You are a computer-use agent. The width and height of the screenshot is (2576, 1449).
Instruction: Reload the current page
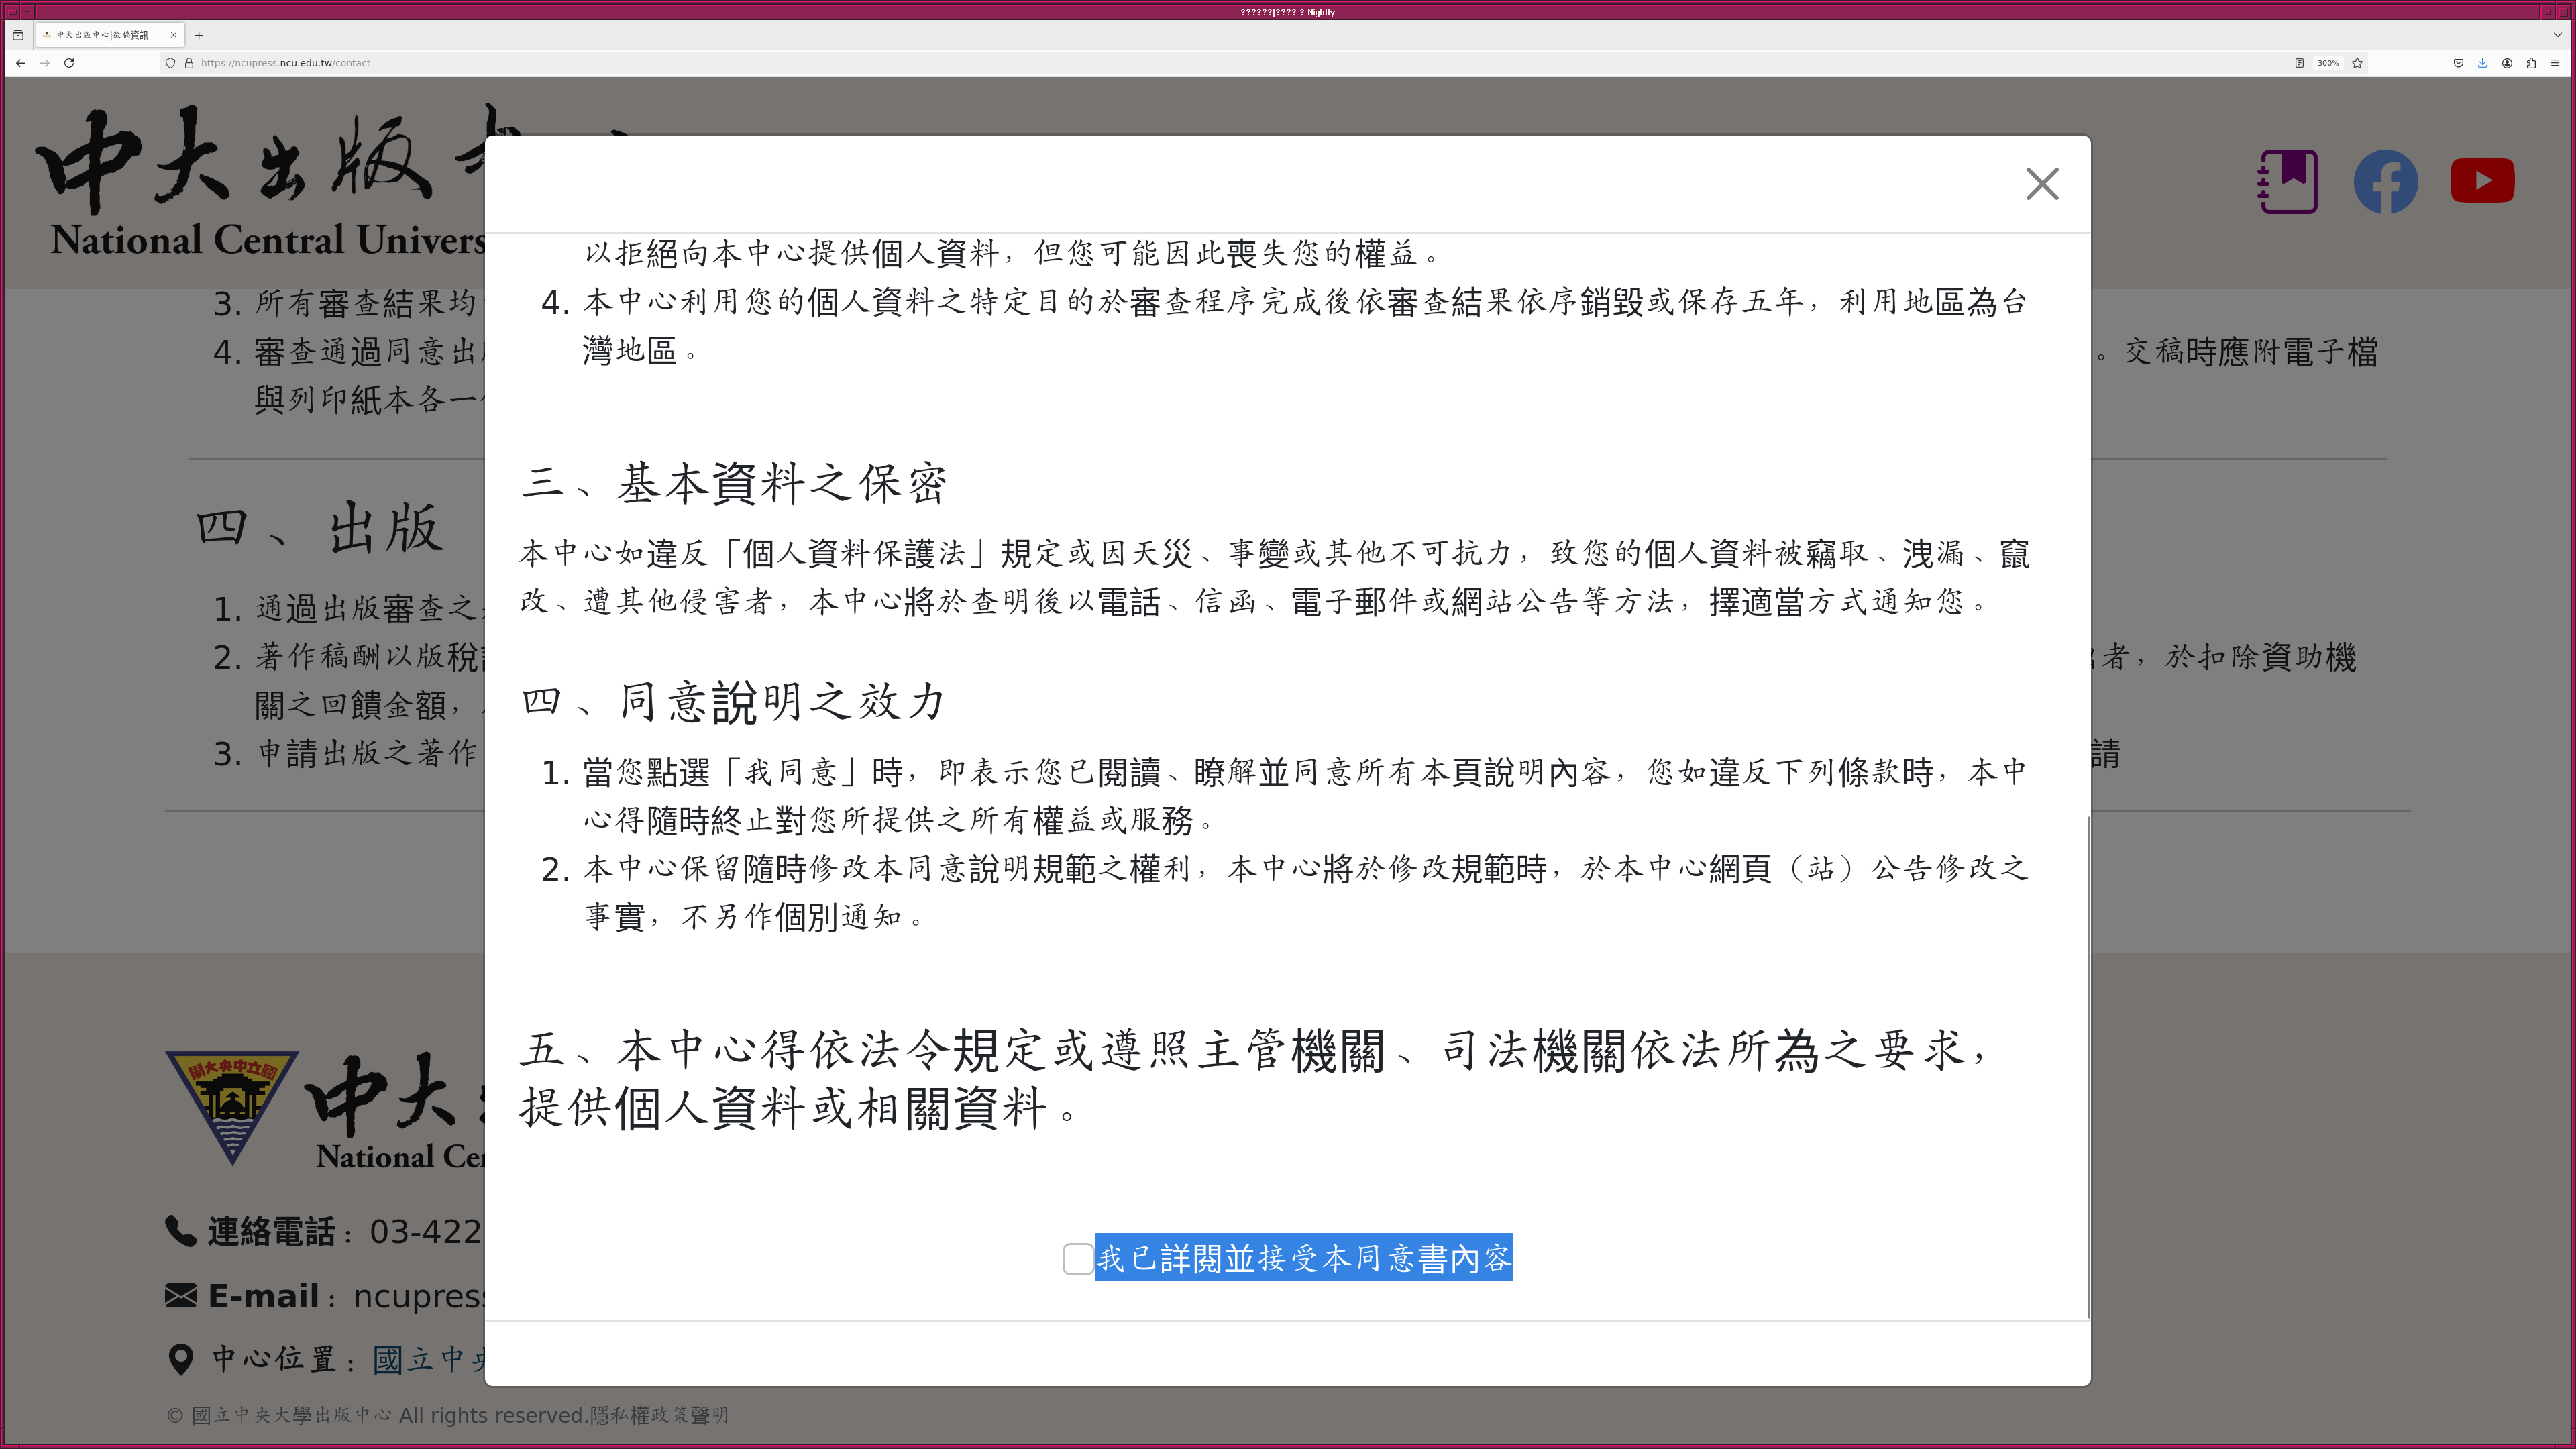pos(69,63)
